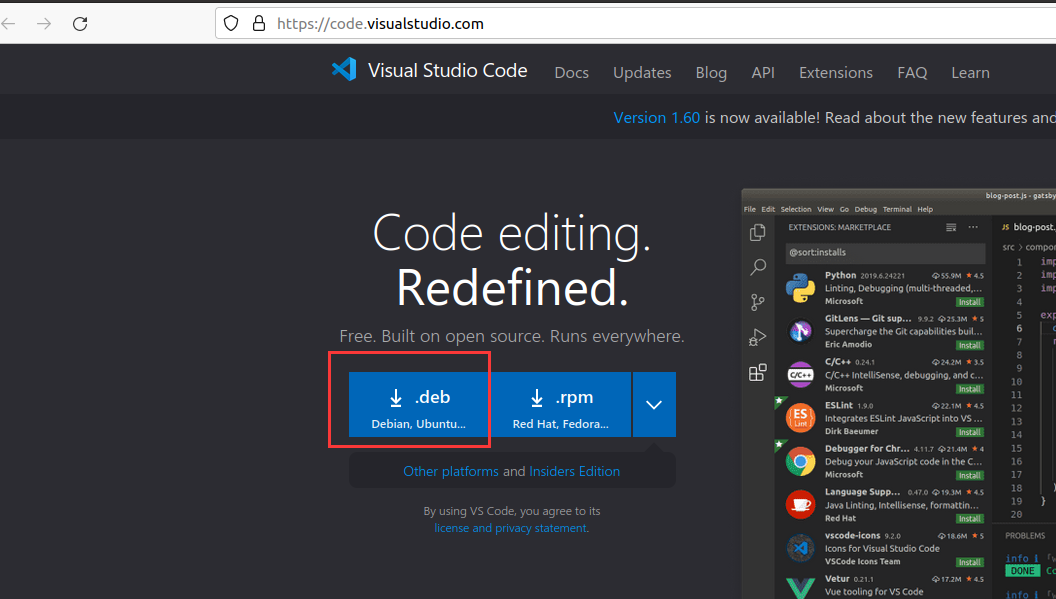Click the Python extension icon

pos(800,288)
